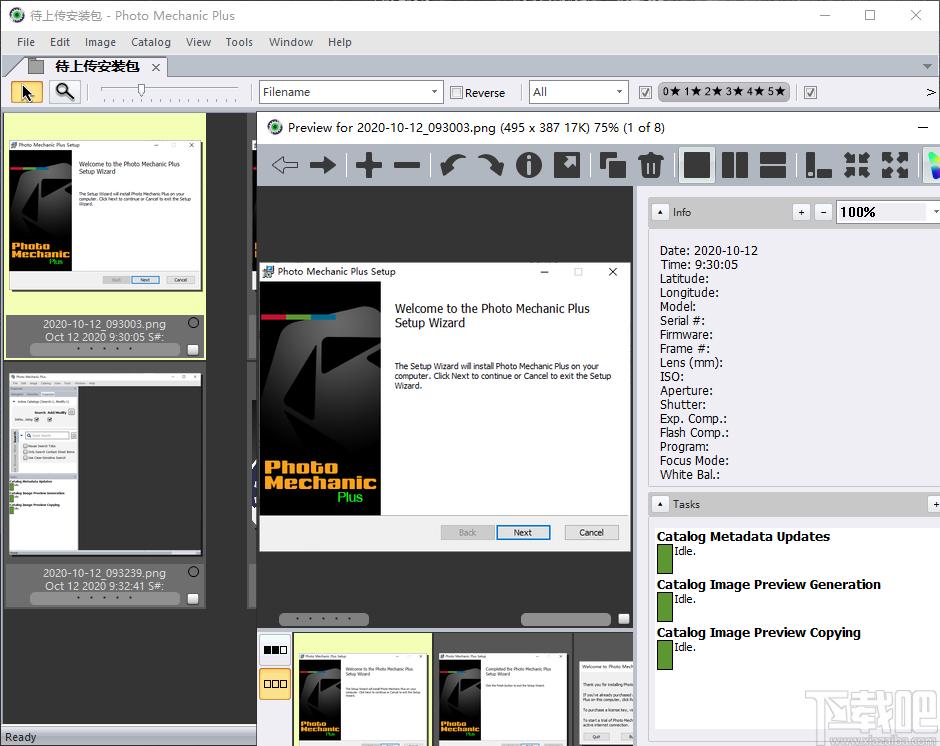Viewport: 940px width, 746px height.
Task: Collapse the Tasks panel
Action: tap(660, 504)
